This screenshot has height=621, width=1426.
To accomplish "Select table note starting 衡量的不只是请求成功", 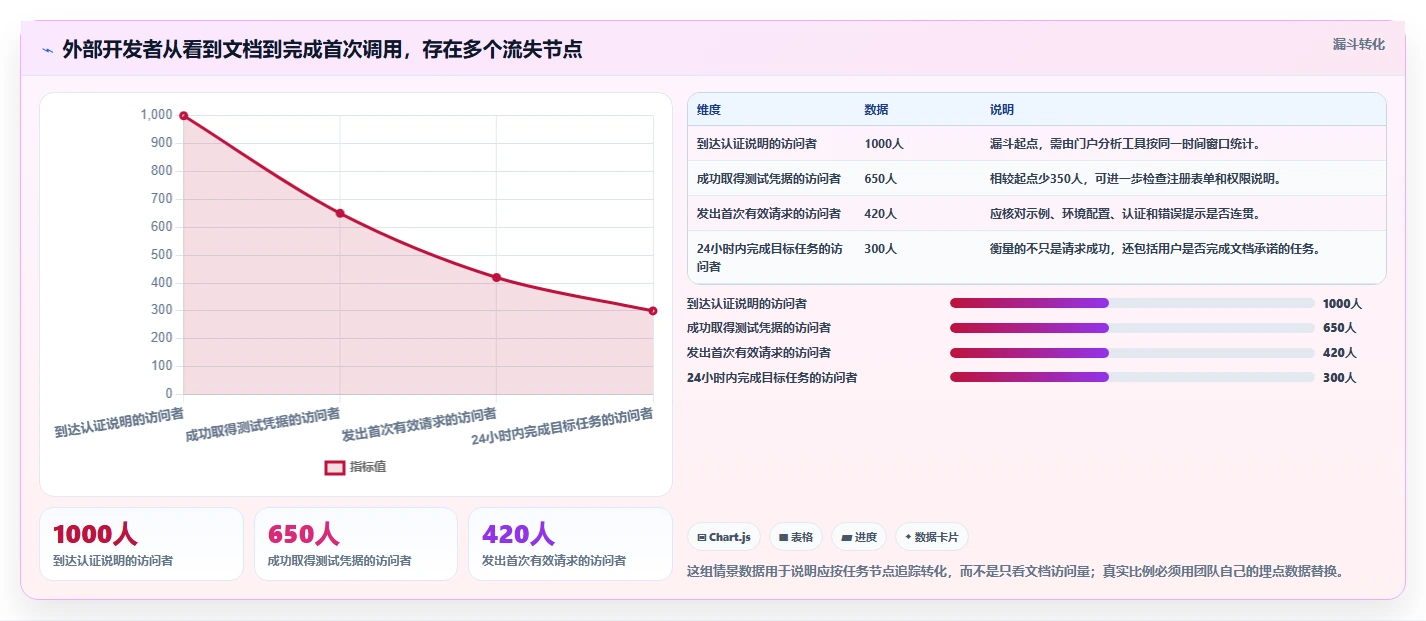I will pyautogui.click(x=1155, y=249).
